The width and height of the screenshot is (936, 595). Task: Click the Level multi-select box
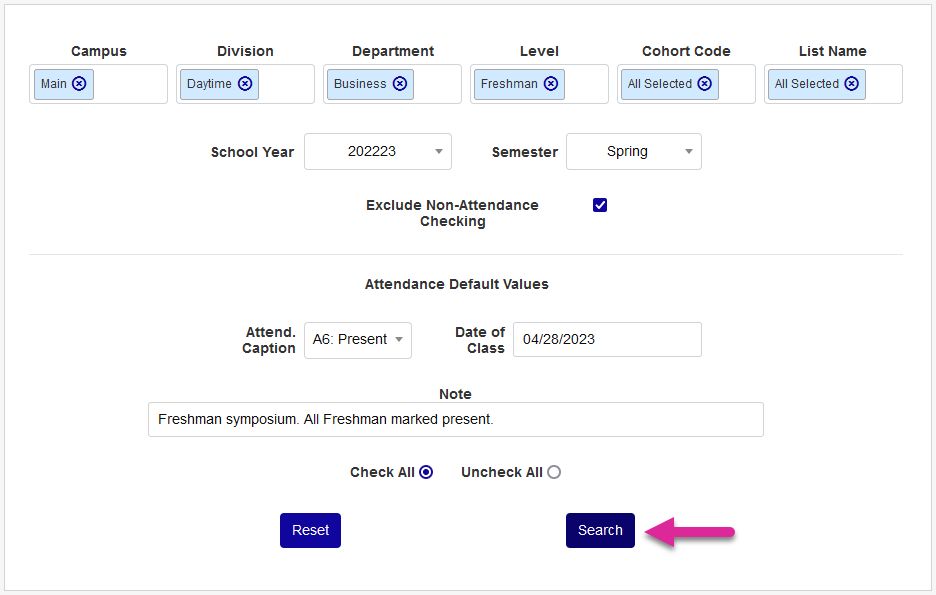click(x=586, y=84)
